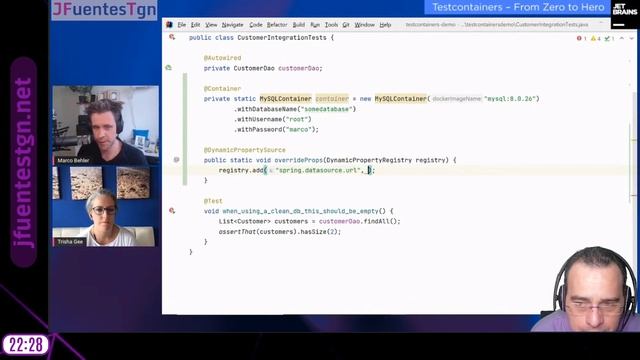Click the "marco" password string

coord(299,129)
